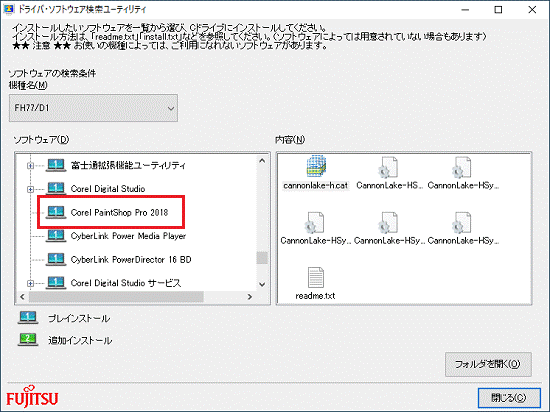Click the software list vertical scrollbar thumb
This screenshot has width=550, height=412.
[262, 258]
